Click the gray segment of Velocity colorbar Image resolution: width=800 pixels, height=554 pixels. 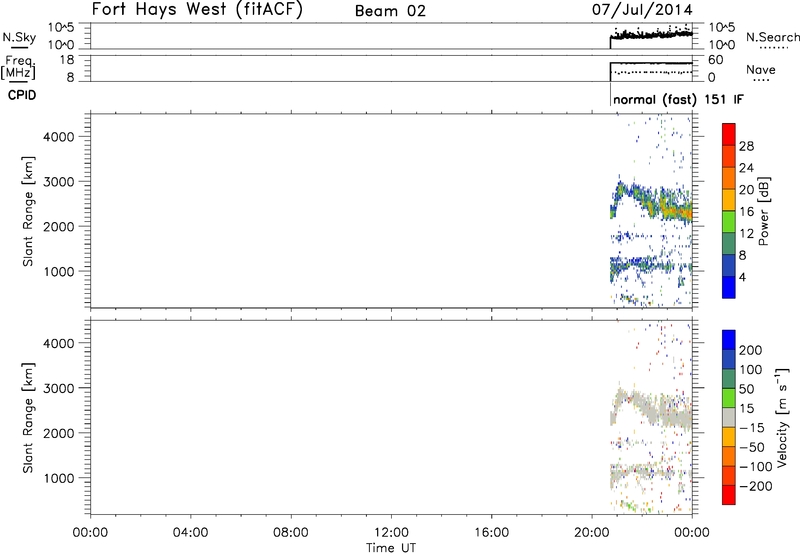(x=729, y=418)
